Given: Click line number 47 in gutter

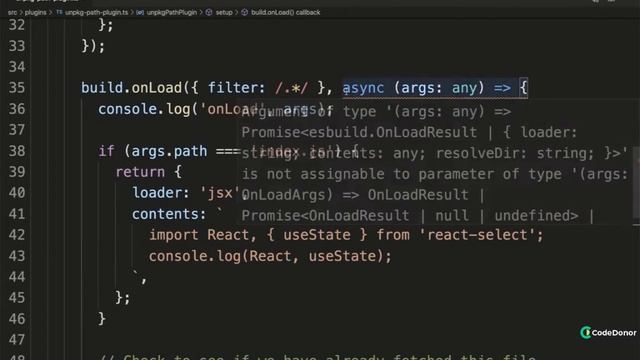Looking at the screenshot, I should point(17,340).
